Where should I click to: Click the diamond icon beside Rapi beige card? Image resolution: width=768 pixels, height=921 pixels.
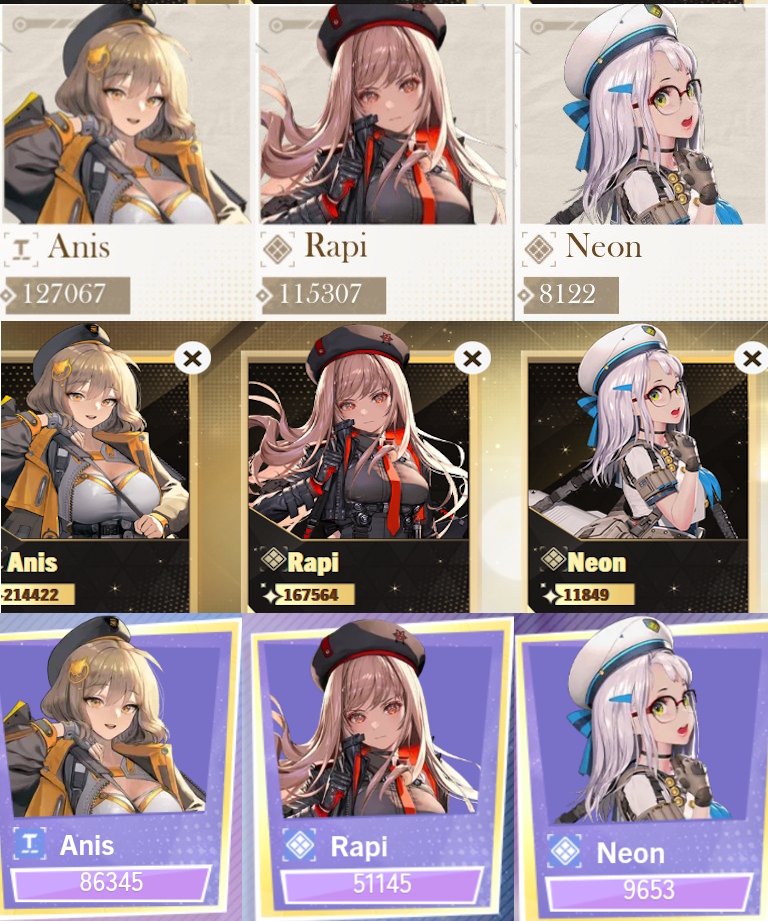(x=278, y=249)
